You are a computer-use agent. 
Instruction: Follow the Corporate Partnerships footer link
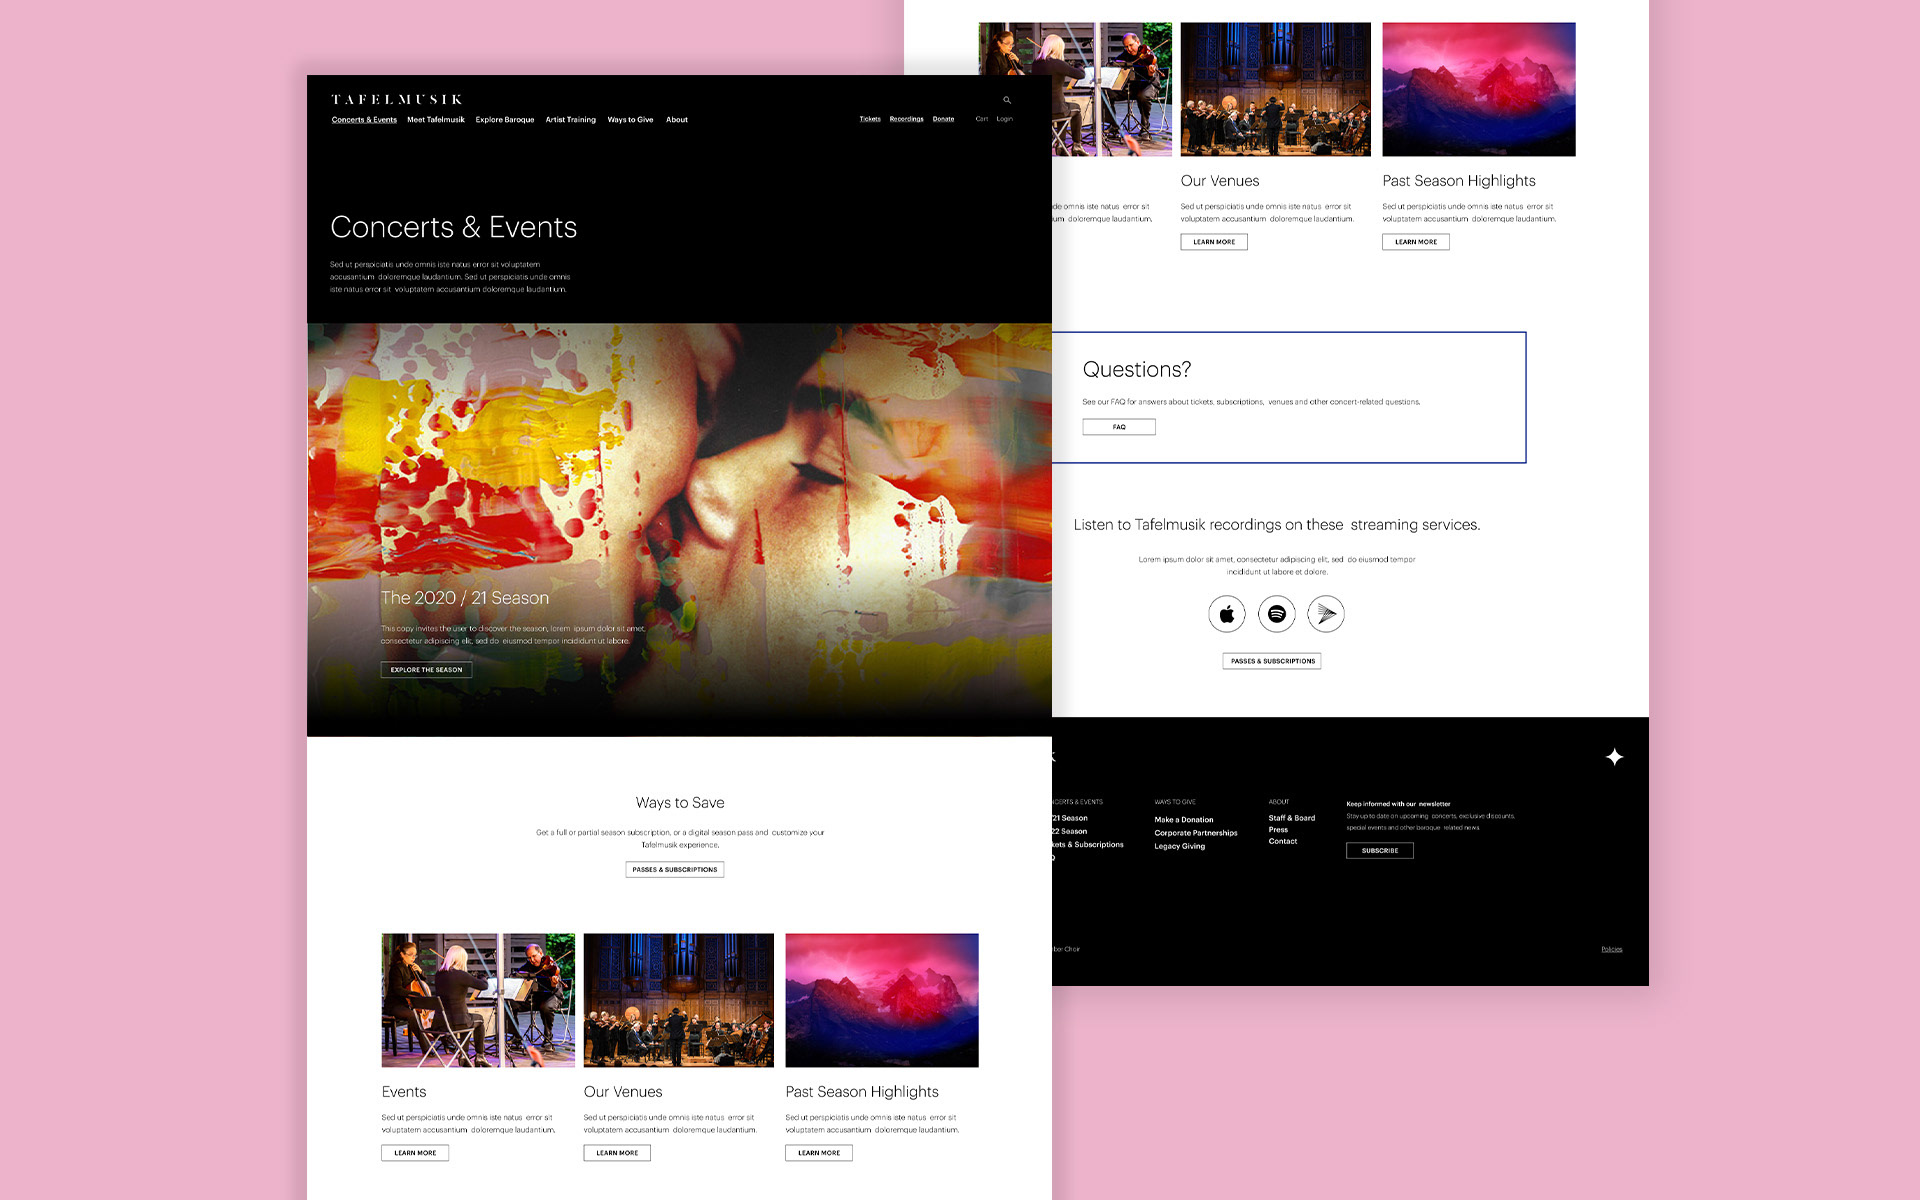coord(1196,833)
